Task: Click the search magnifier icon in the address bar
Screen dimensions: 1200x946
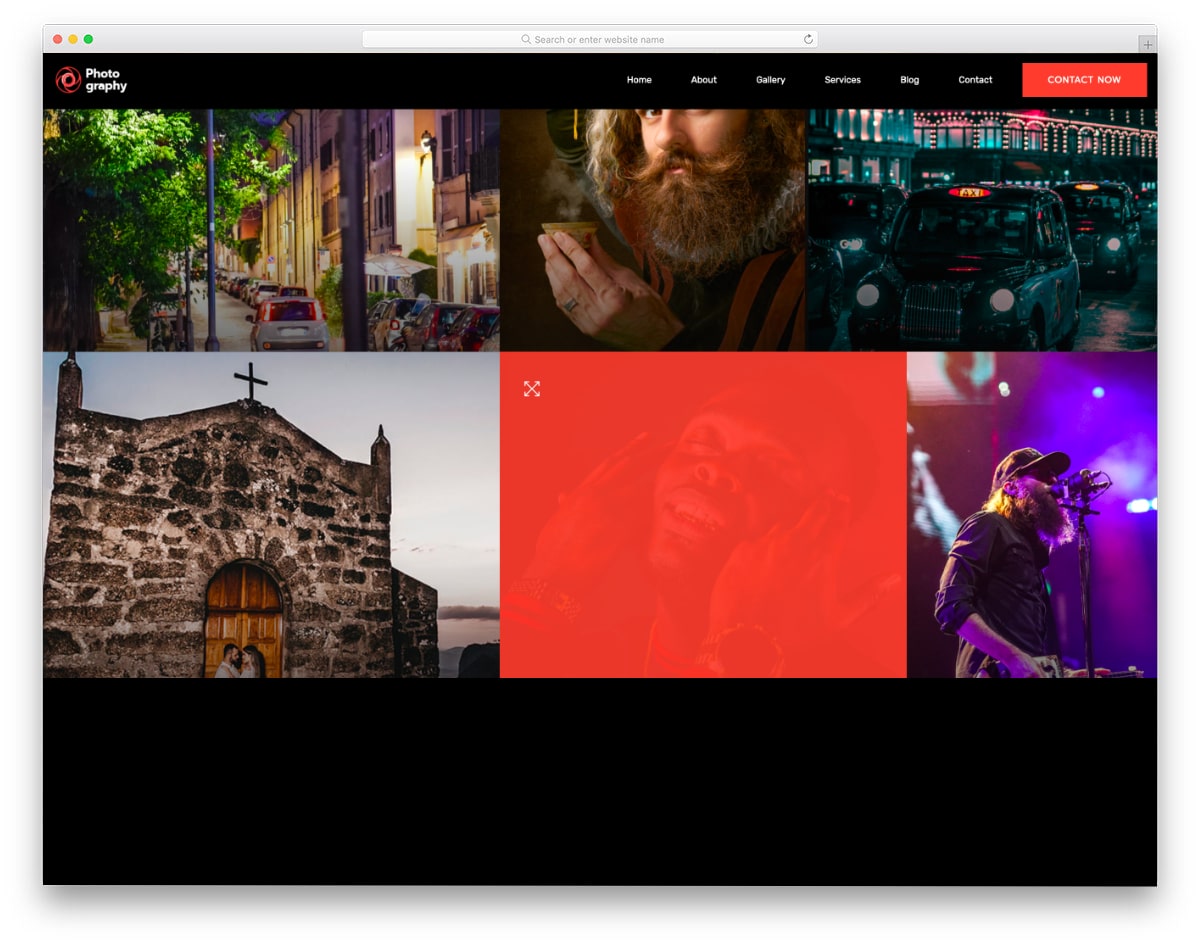Action: pos(525,39)
